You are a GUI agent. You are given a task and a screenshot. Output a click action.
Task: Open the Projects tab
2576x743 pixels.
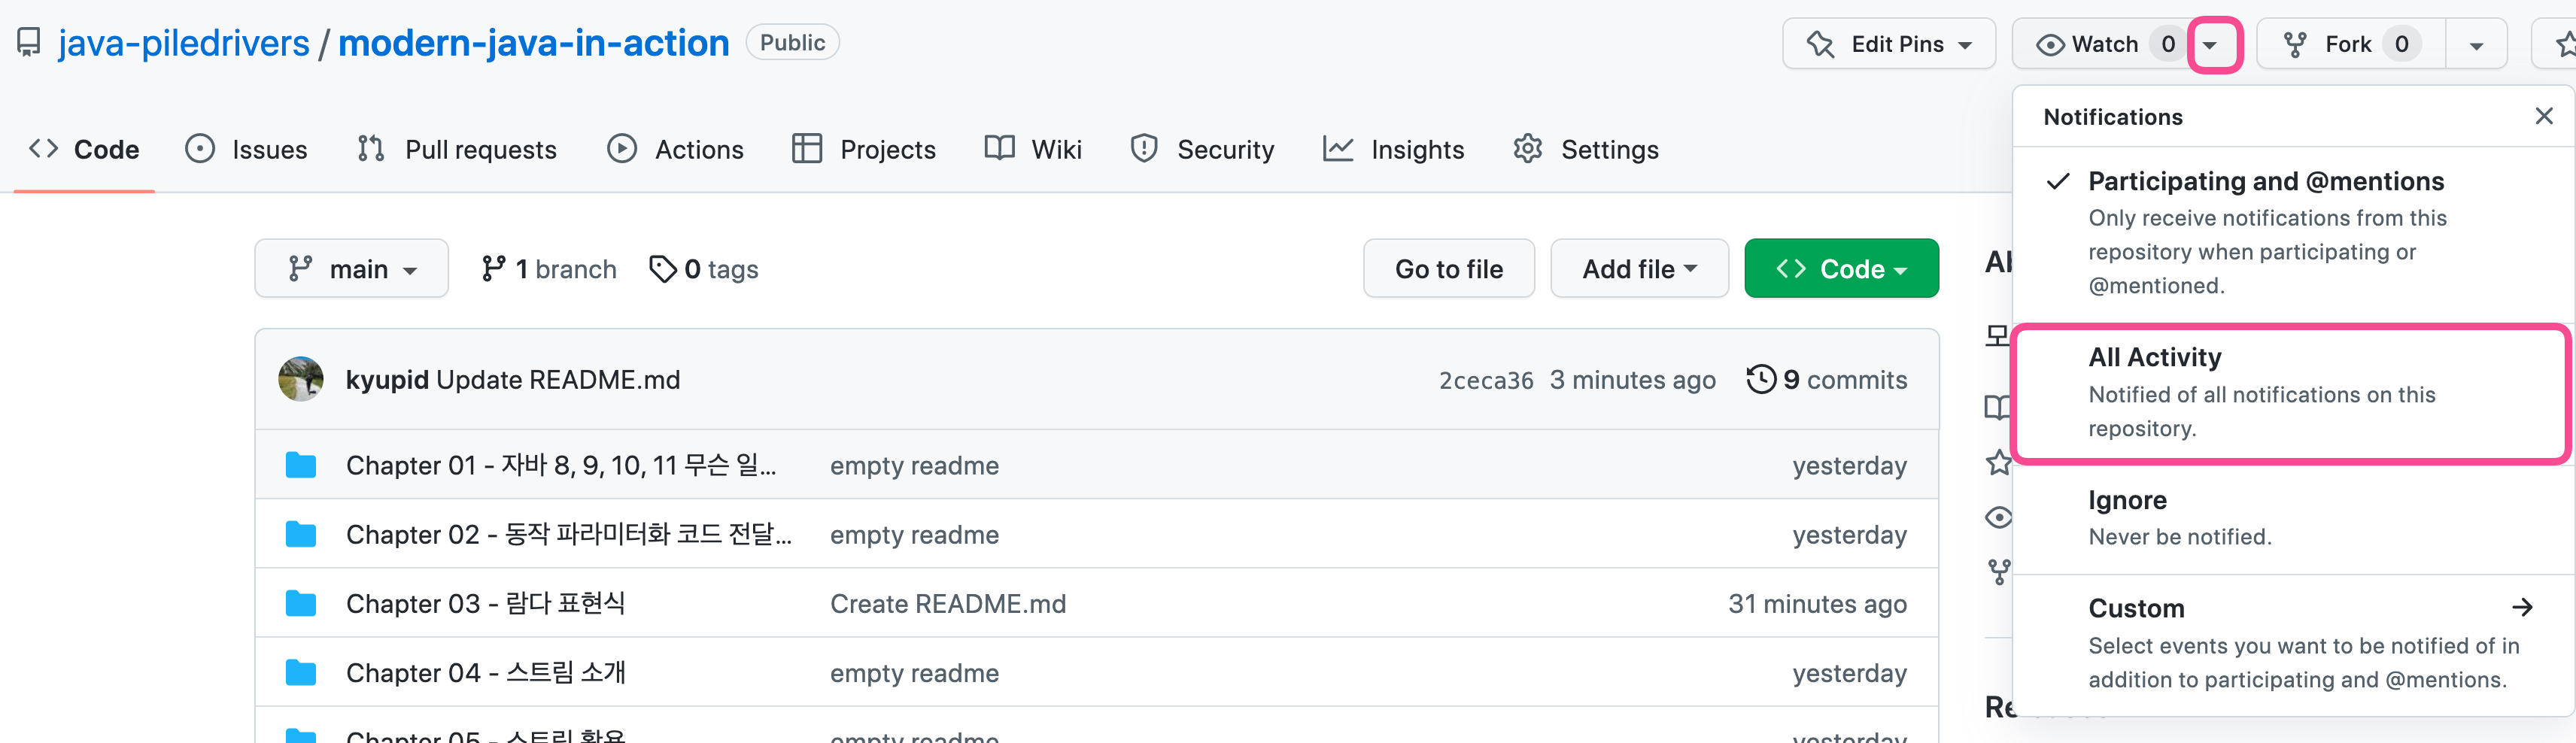click(x=864, y=149)
